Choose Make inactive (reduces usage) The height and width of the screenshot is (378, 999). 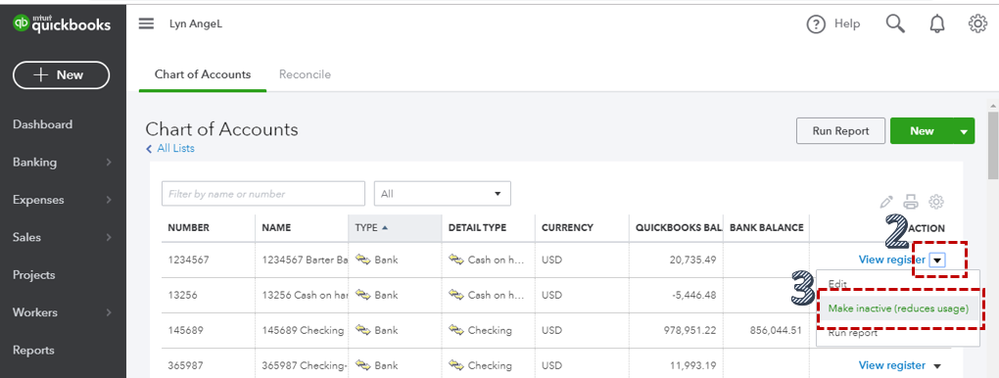click(x=897, y=309)
